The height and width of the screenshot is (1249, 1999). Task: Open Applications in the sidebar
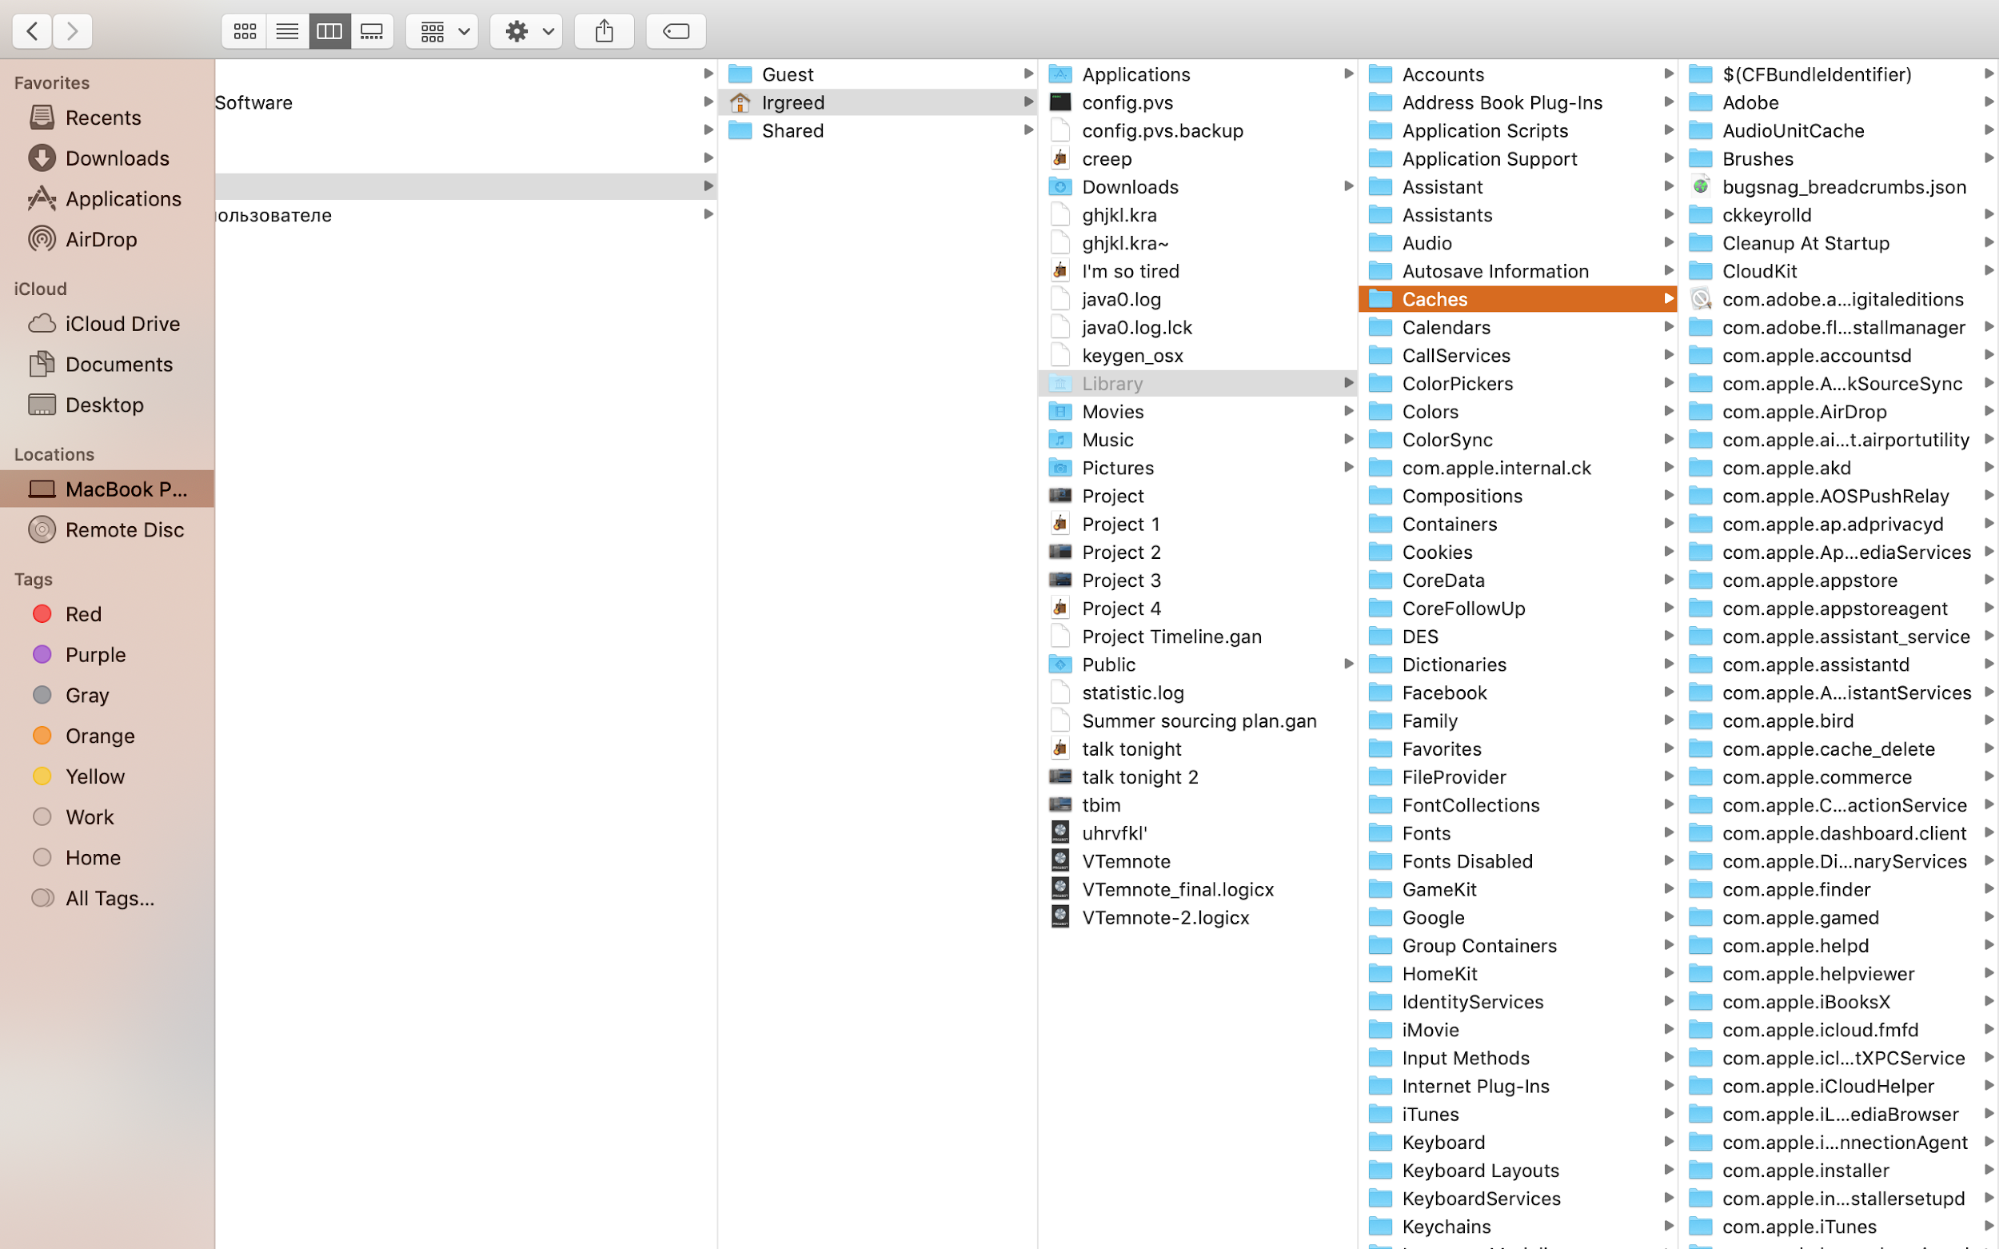coord(107,199)
